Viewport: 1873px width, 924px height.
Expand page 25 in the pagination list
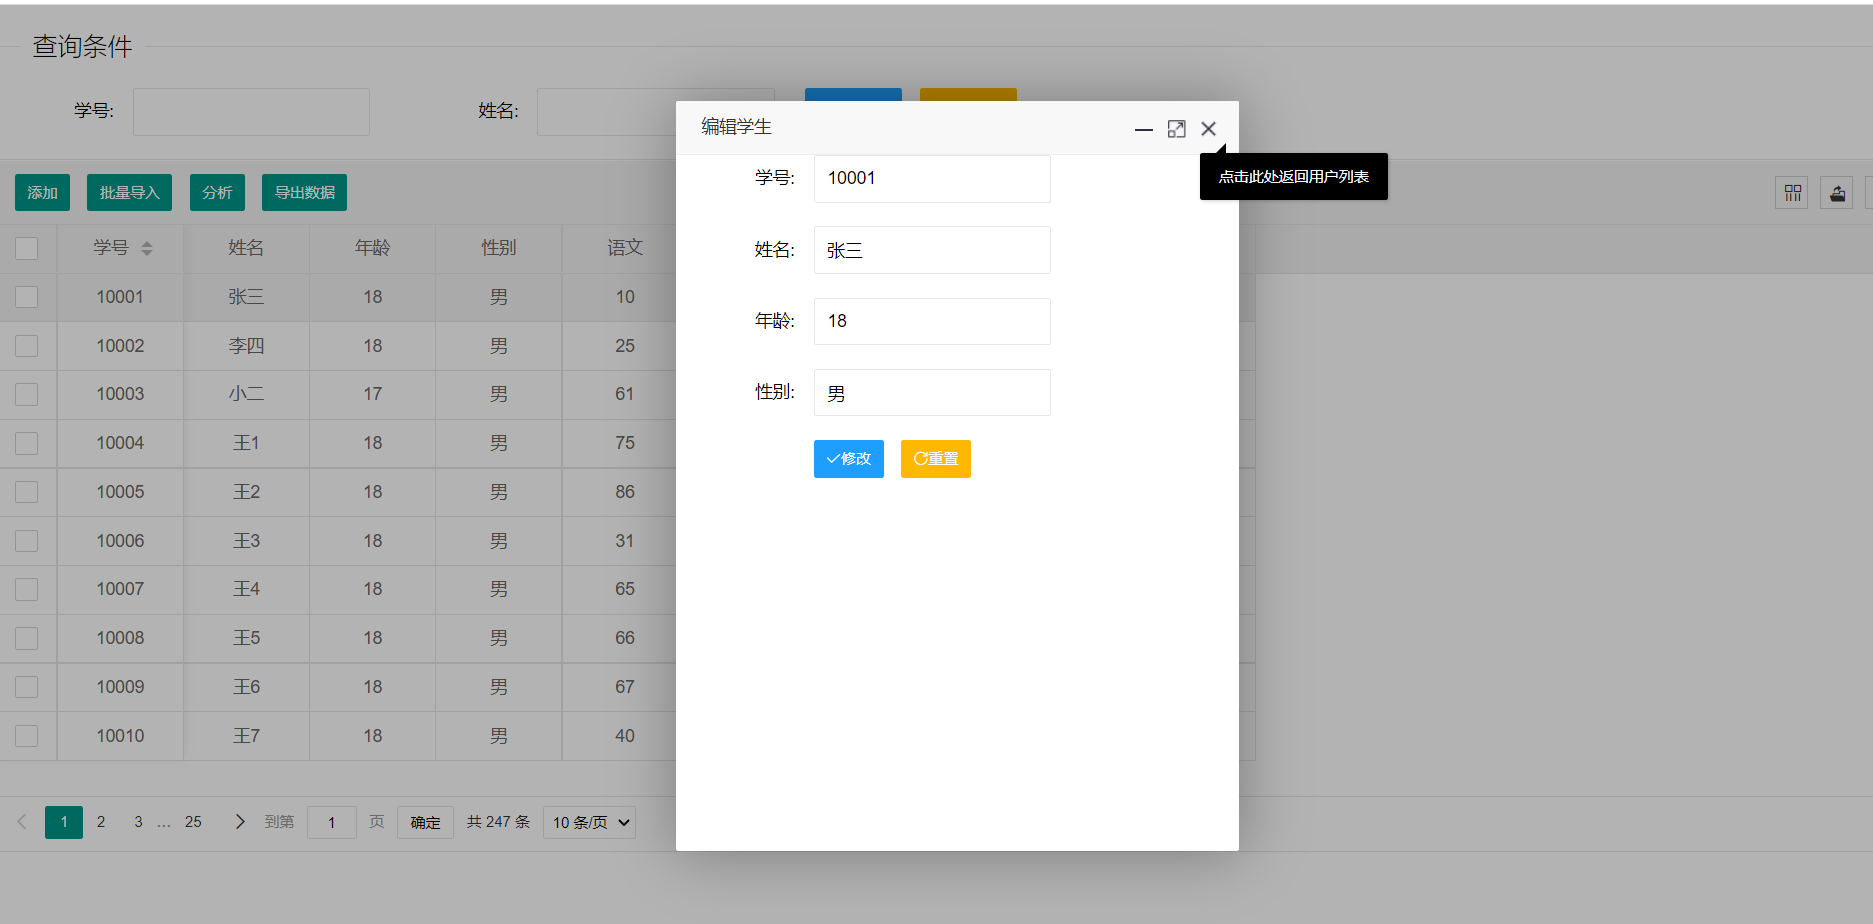click(x=193, y=821)
